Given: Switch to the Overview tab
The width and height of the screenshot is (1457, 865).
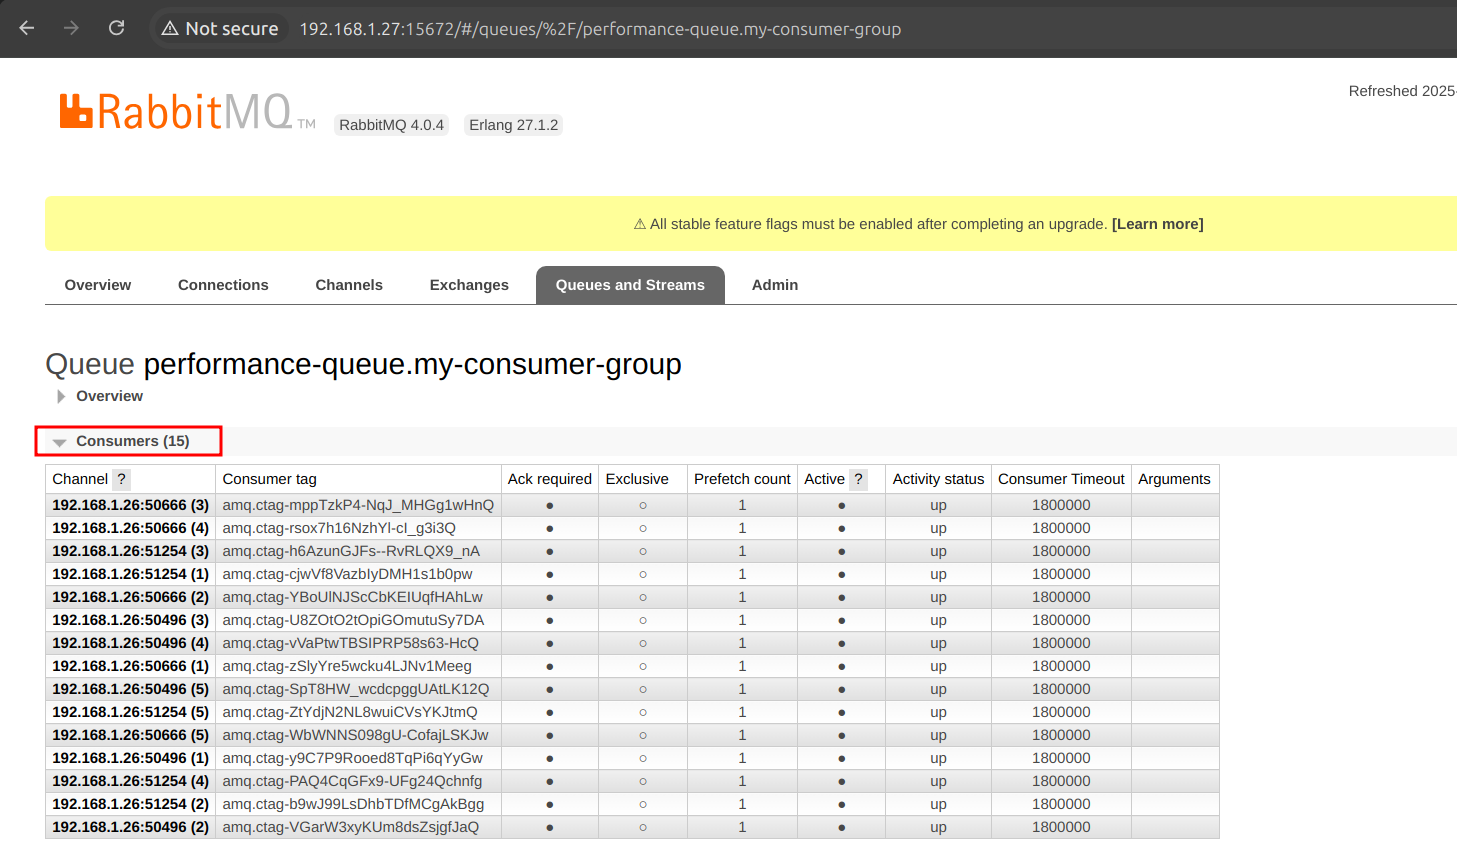Looking at the screenshot, I should (98, 285).
